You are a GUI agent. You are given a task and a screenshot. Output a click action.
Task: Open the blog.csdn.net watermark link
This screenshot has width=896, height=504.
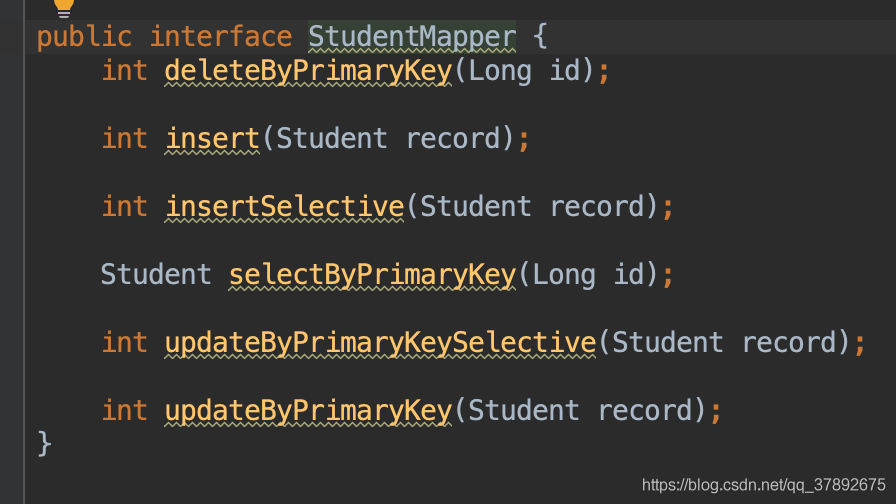(763, 485)
